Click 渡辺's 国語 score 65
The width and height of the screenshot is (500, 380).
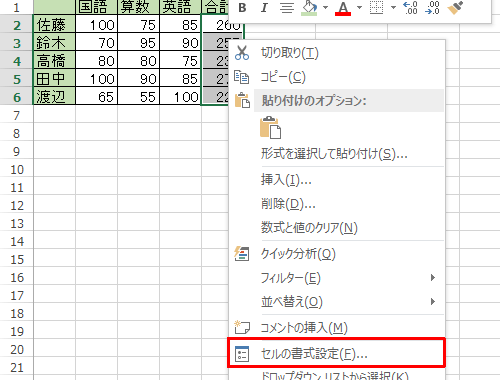point(97,96)
